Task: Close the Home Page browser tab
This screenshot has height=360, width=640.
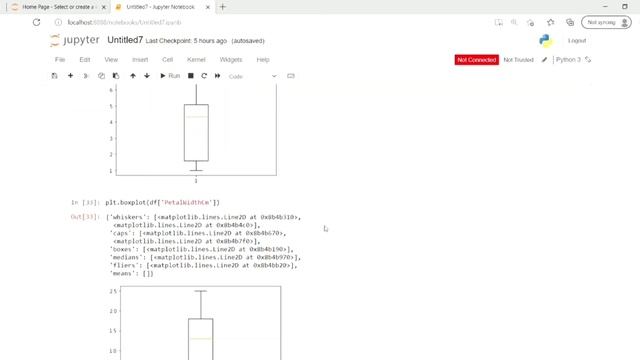Action: point(104,7)
